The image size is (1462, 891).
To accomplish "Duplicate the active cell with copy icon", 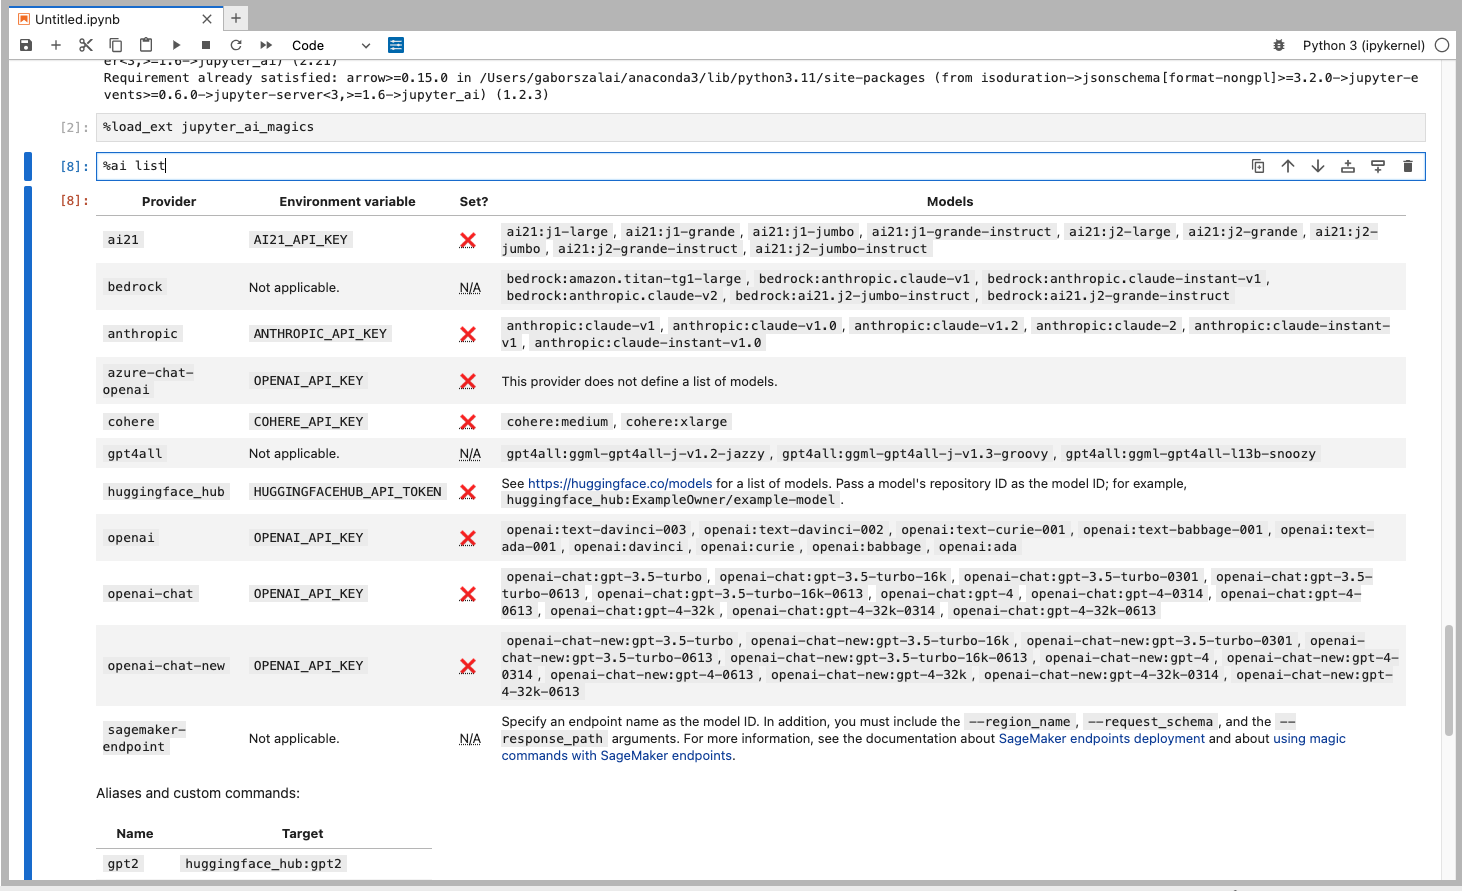I will point(1258,166).
